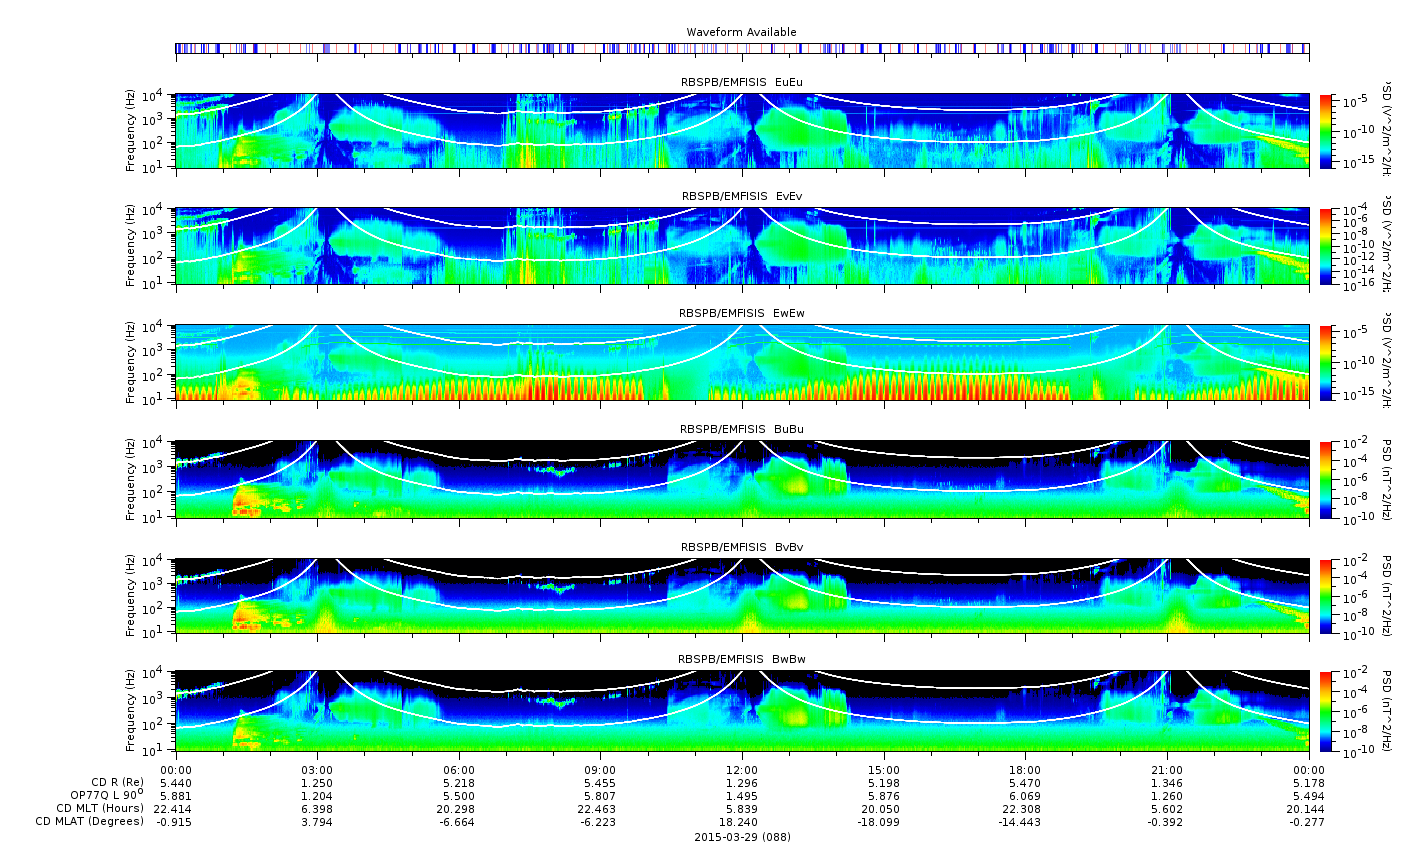Click the EuEu PSD color scale bar
This screenshot has height=859, width=1408.
(x=1326, y=131)
